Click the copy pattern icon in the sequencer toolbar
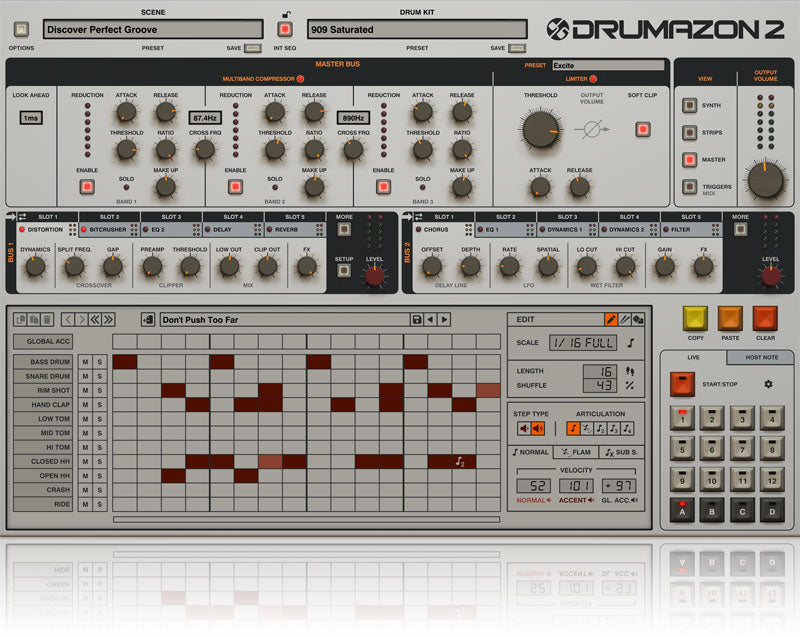 pos(21,320)
